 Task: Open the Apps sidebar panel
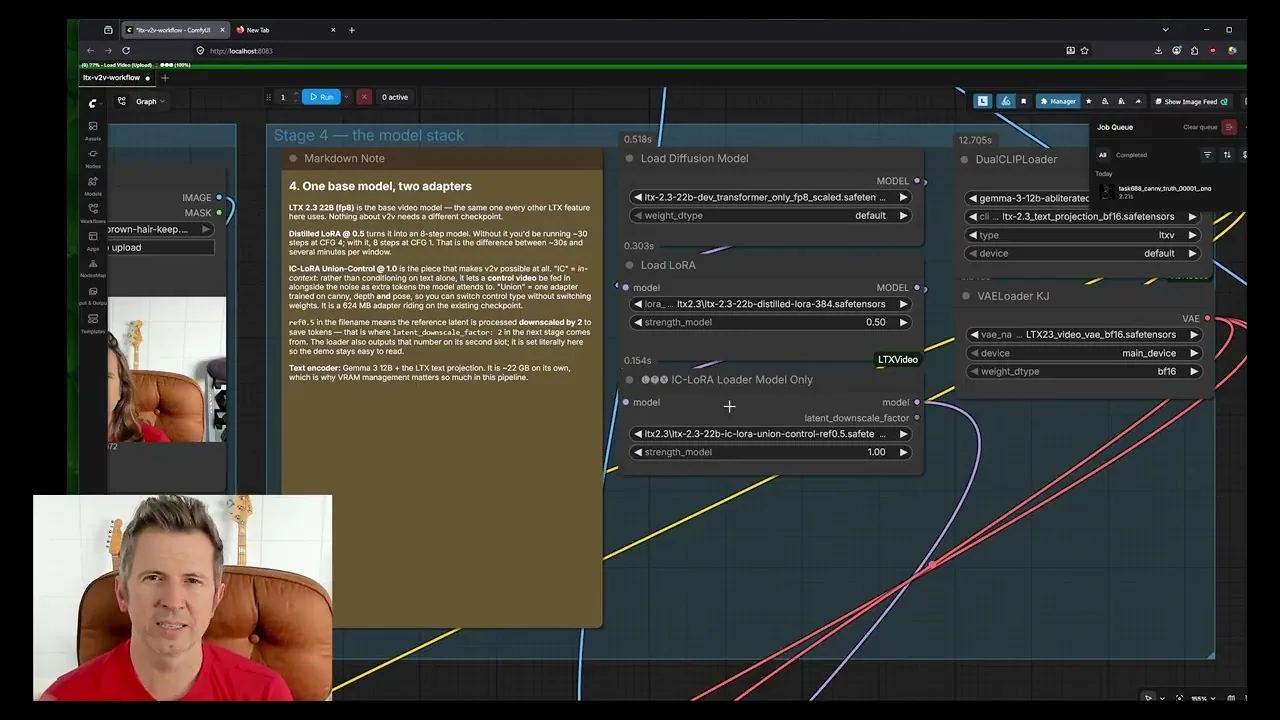point(93,241)
